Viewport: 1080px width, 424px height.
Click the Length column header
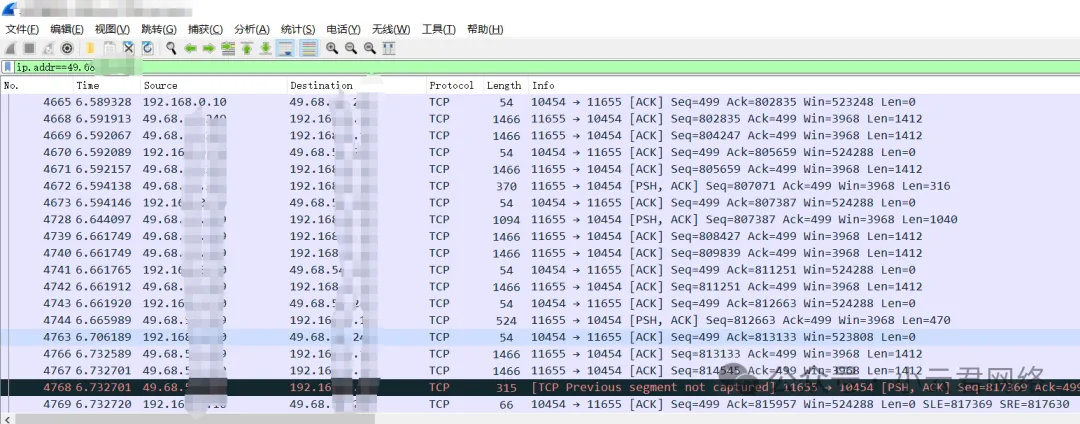[504, 86]
